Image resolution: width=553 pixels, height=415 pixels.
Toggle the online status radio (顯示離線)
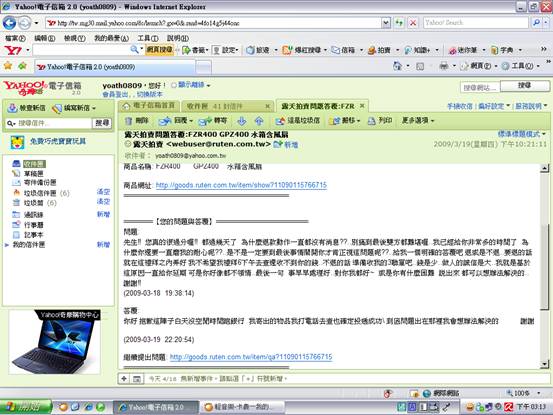pyautogui.click(x=174, y=85)
